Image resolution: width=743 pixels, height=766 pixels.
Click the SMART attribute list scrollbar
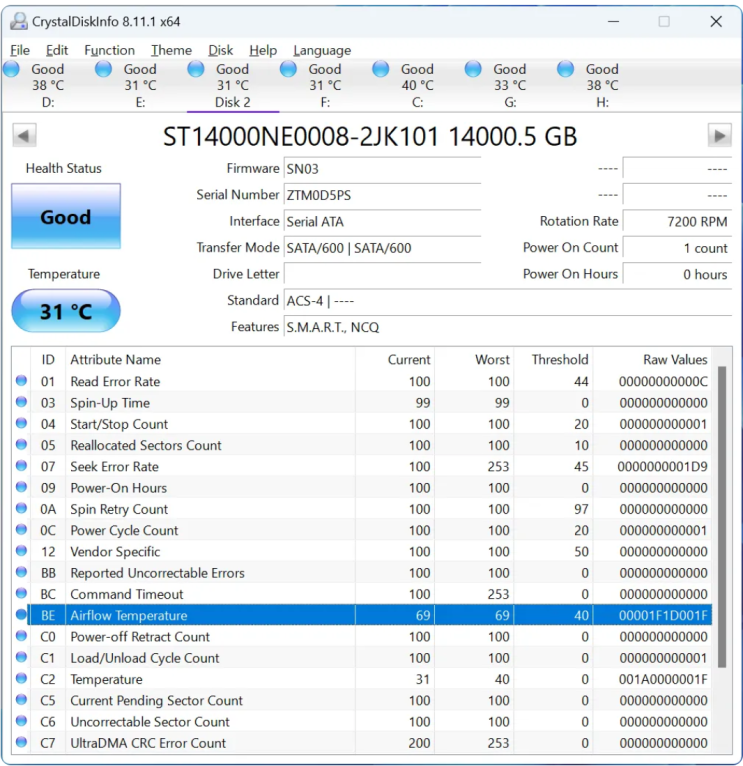[722, 517]
